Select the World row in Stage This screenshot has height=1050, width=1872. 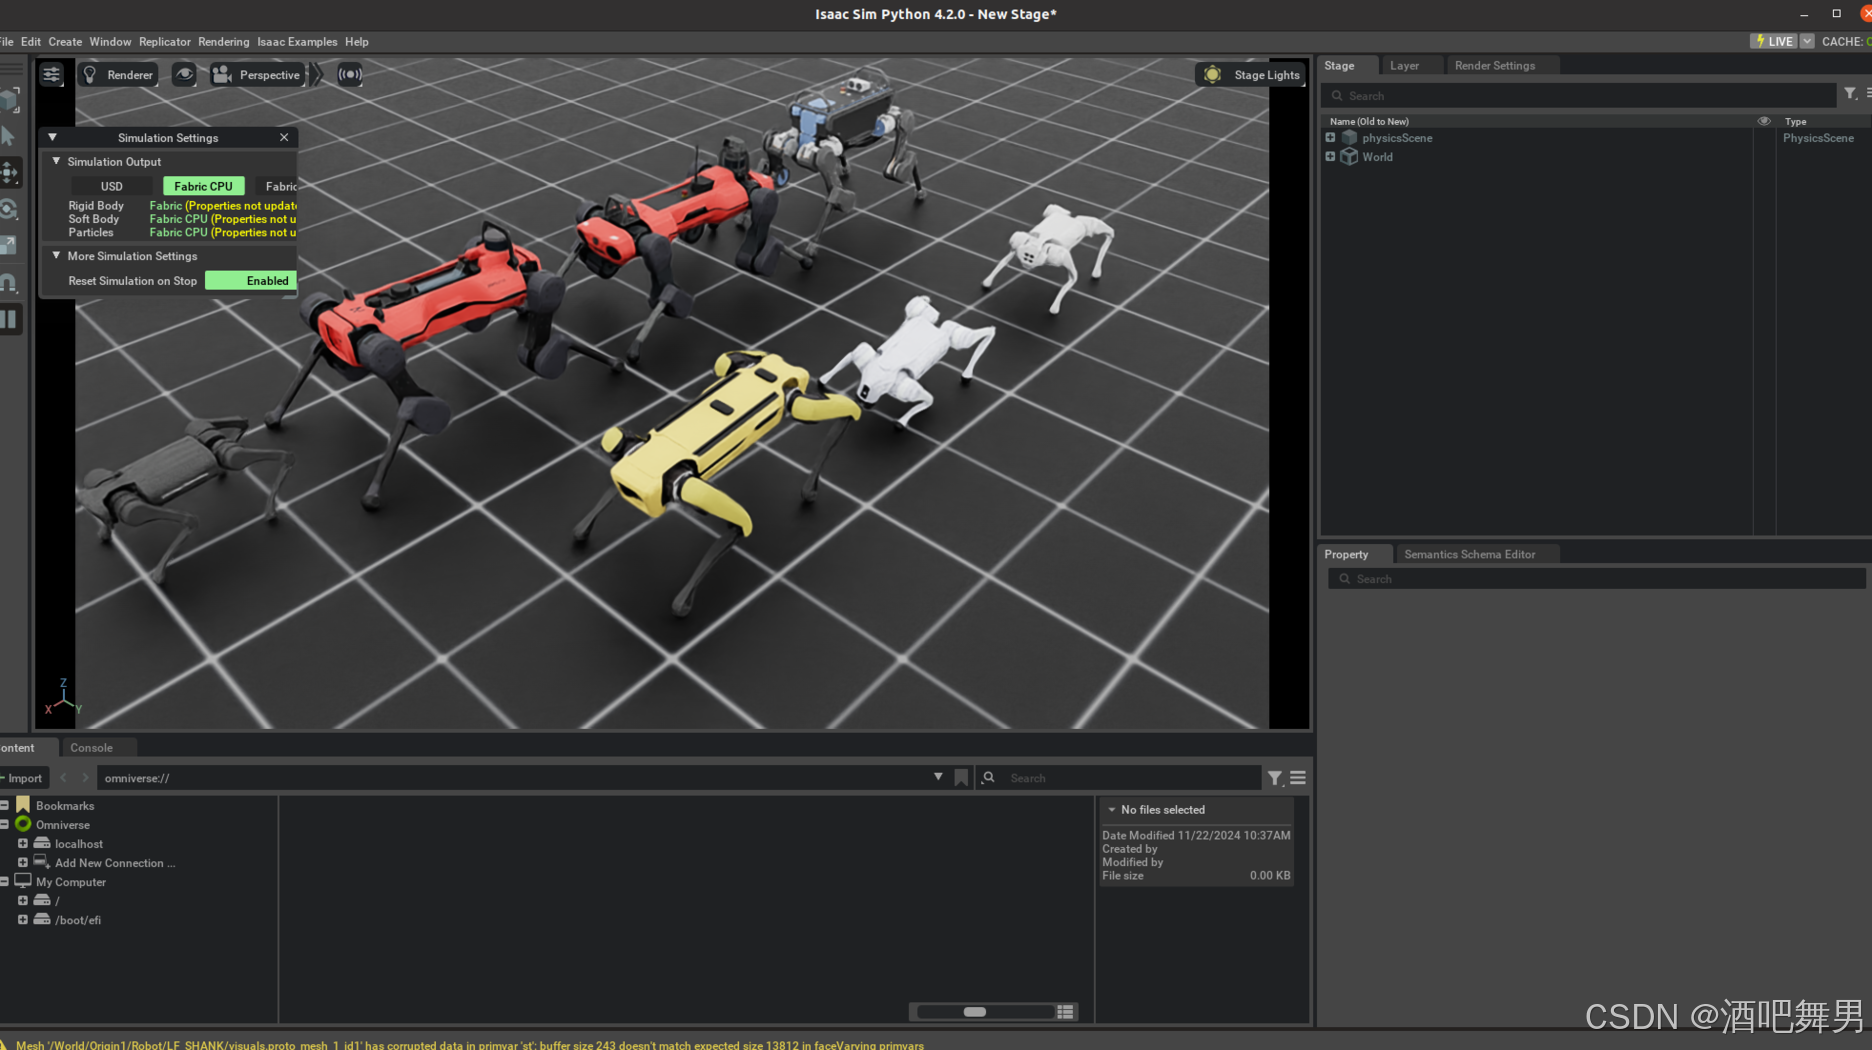(x=1595, y=157)
